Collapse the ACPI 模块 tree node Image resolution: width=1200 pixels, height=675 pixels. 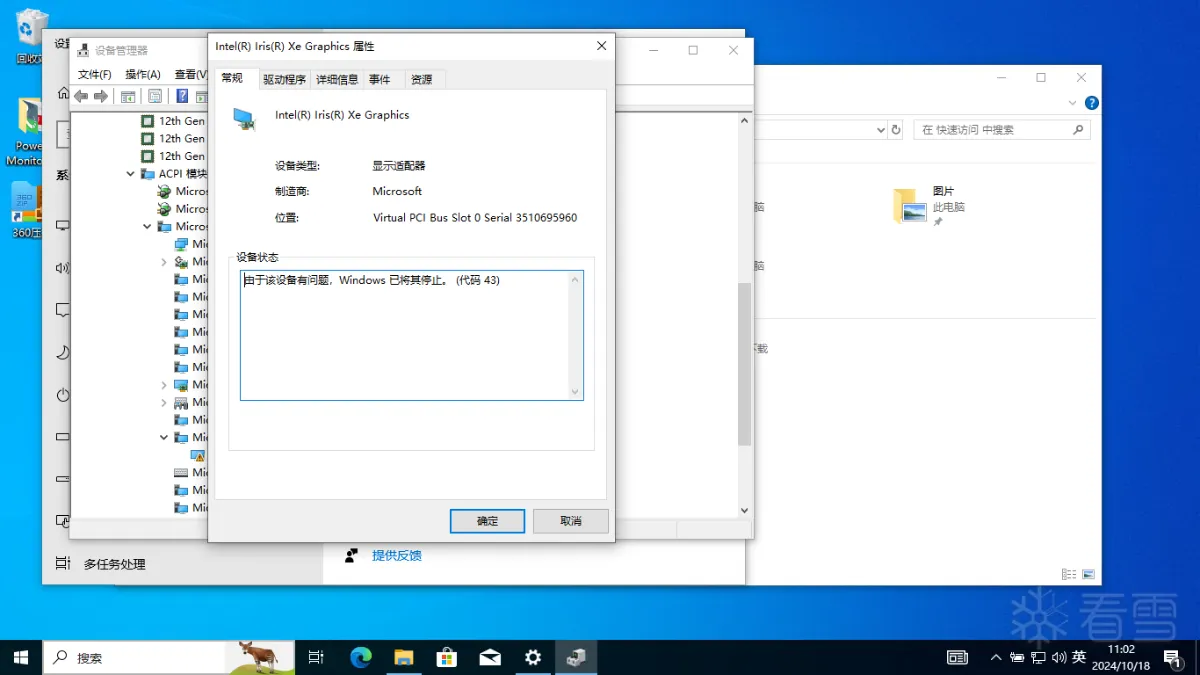(130, 174)
